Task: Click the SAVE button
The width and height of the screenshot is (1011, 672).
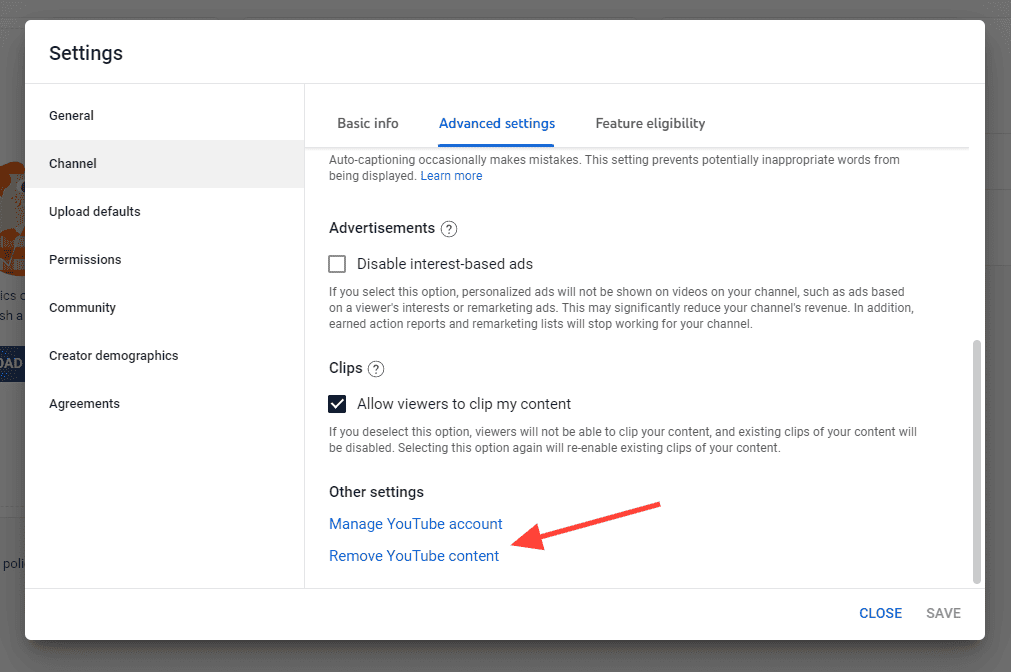Action: click(943, 613)
